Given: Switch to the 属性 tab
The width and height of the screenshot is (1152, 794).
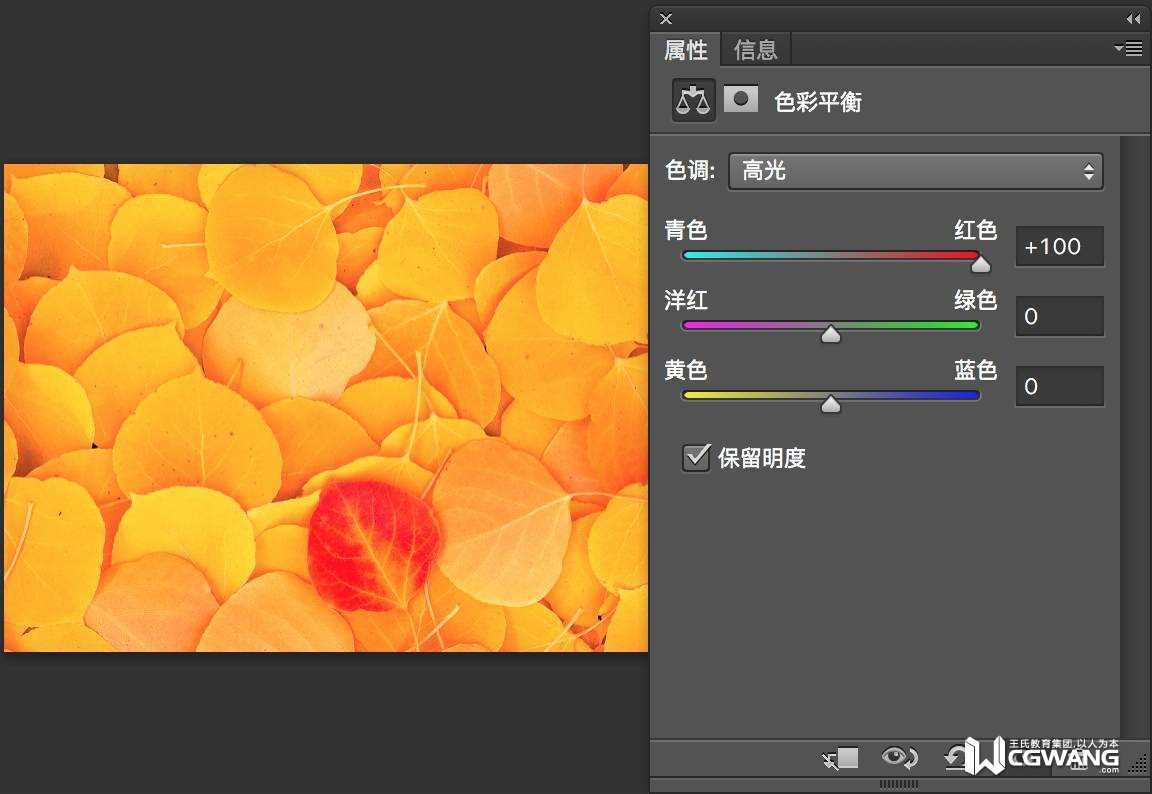Looking at the screenshot, I should (x=686, y=49).
